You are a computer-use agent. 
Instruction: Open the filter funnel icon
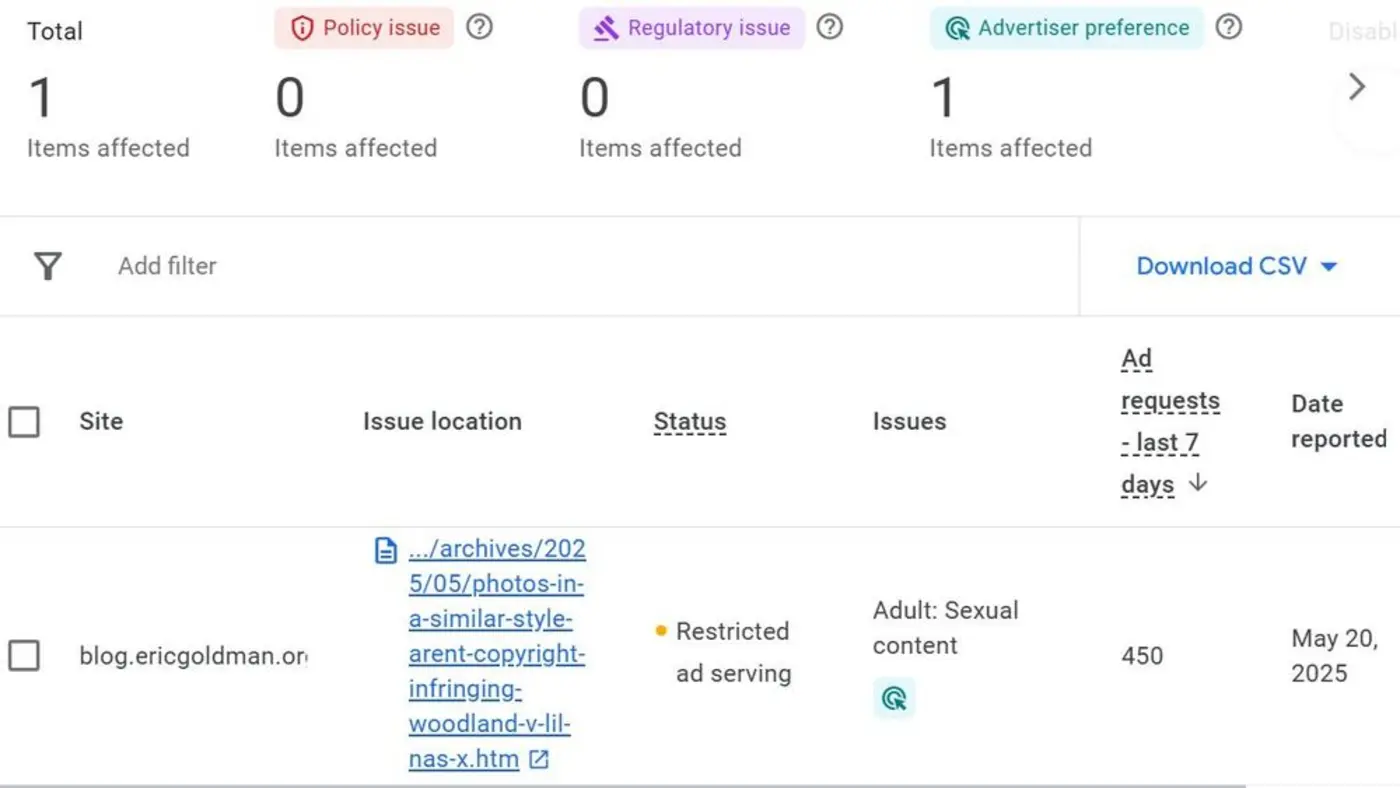pyautogui.click(x=46, y=266)
